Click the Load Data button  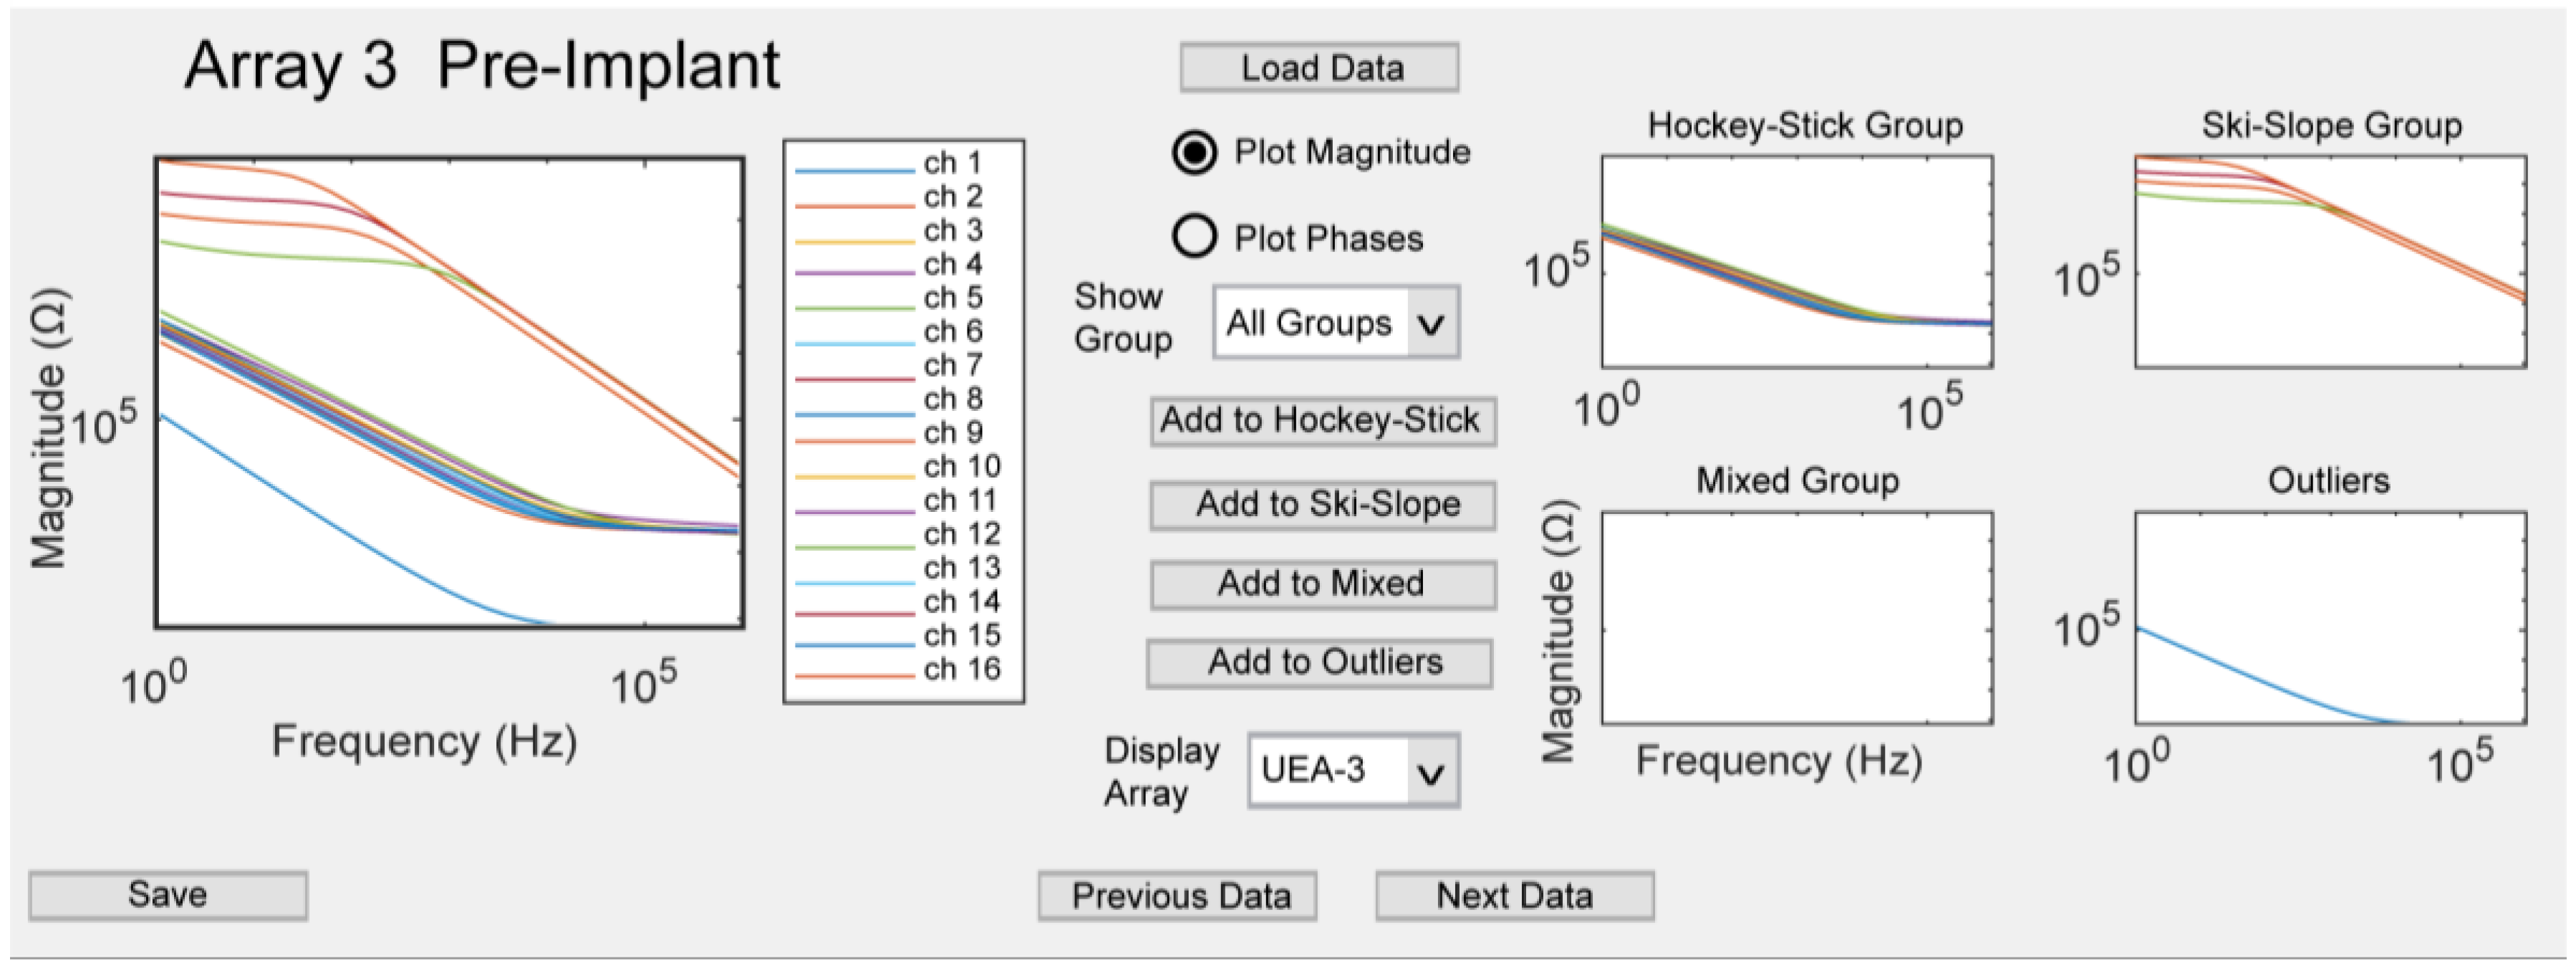pyautogui.click(x=1319, y=68)
